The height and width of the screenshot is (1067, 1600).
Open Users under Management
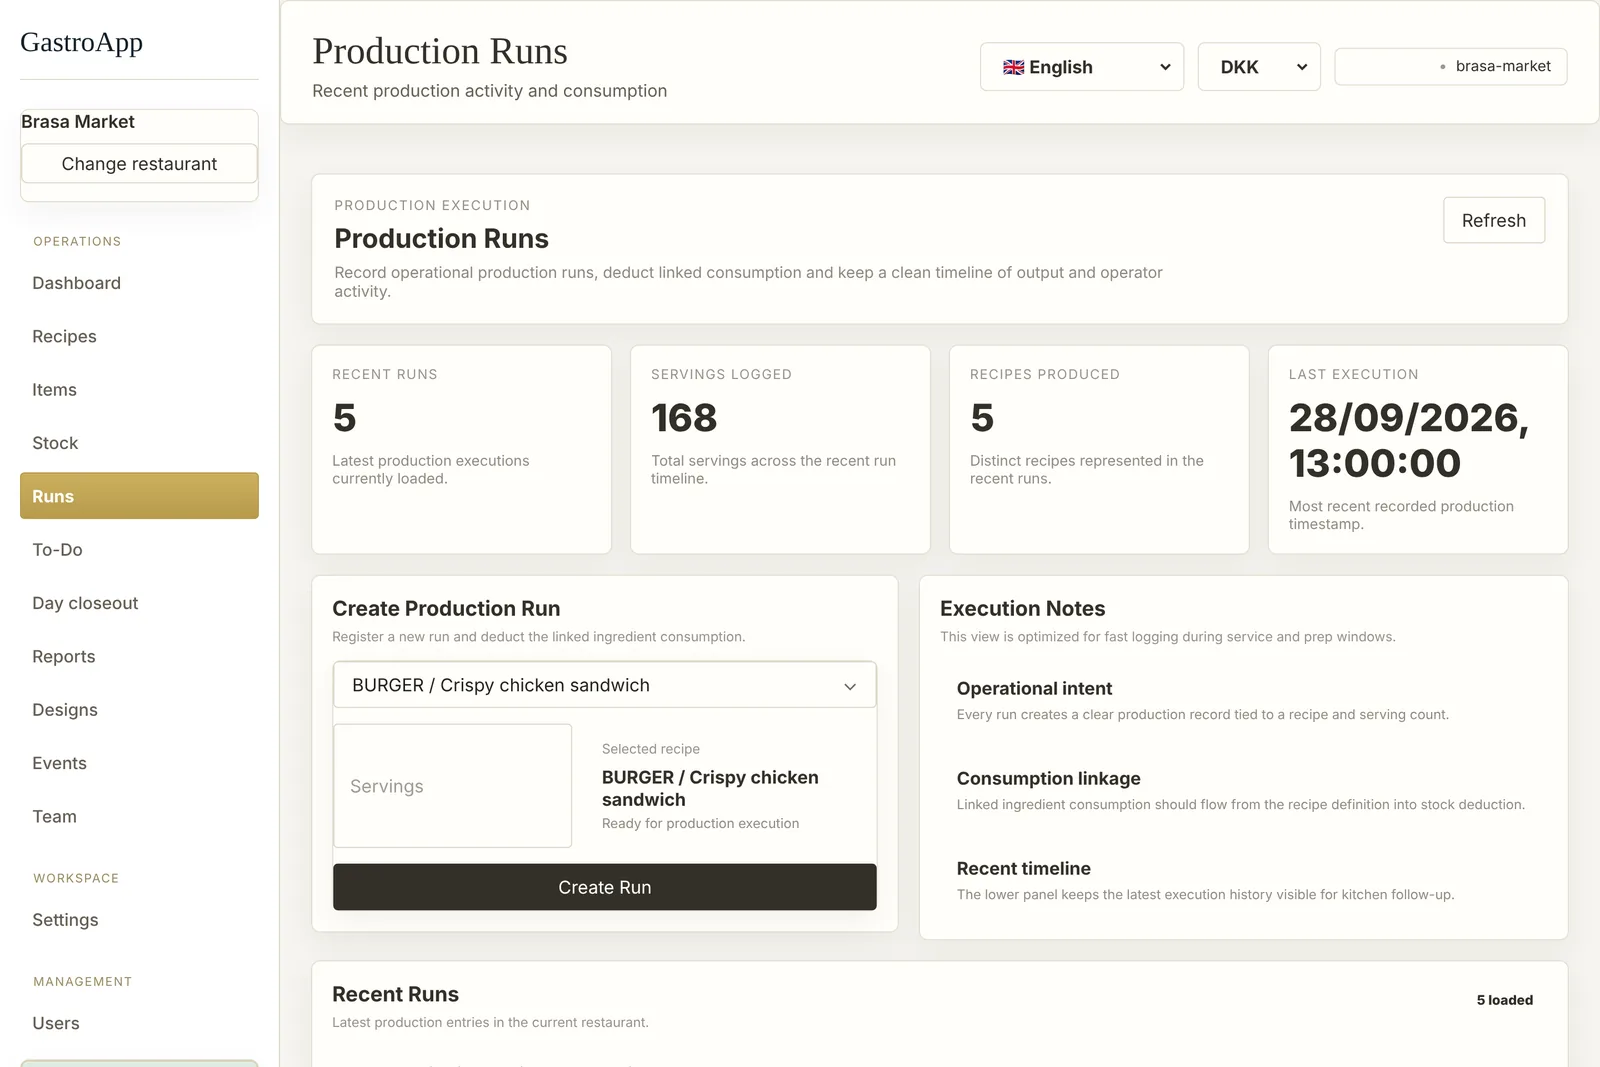[139, 1023]
